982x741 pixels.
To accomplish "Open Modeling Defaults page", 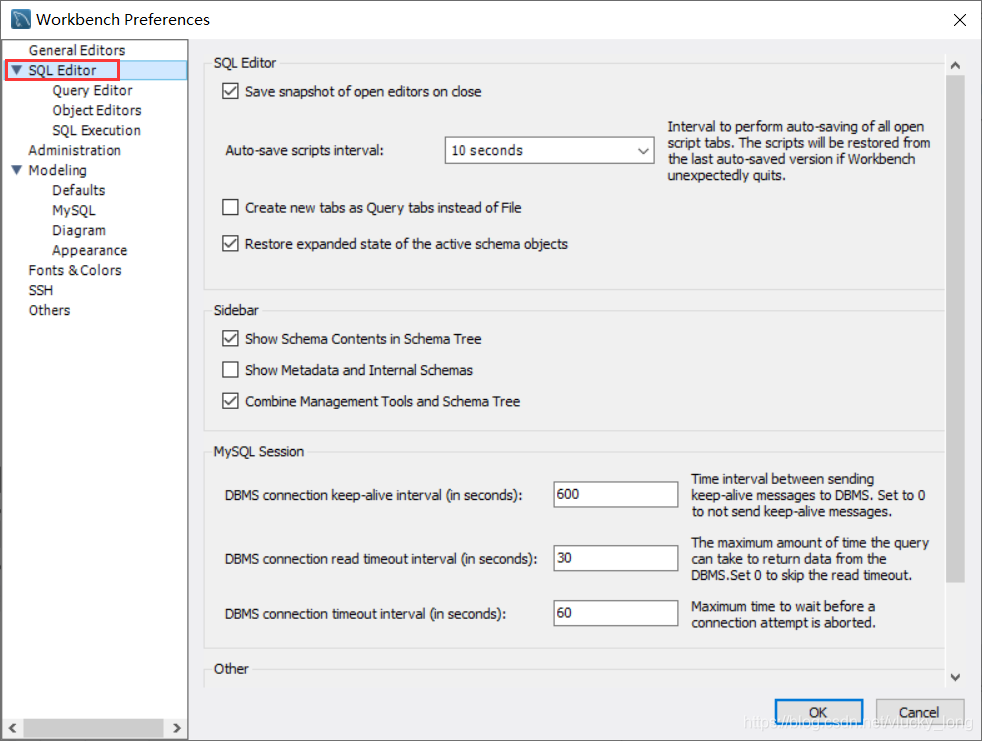I will coord(79,190).
